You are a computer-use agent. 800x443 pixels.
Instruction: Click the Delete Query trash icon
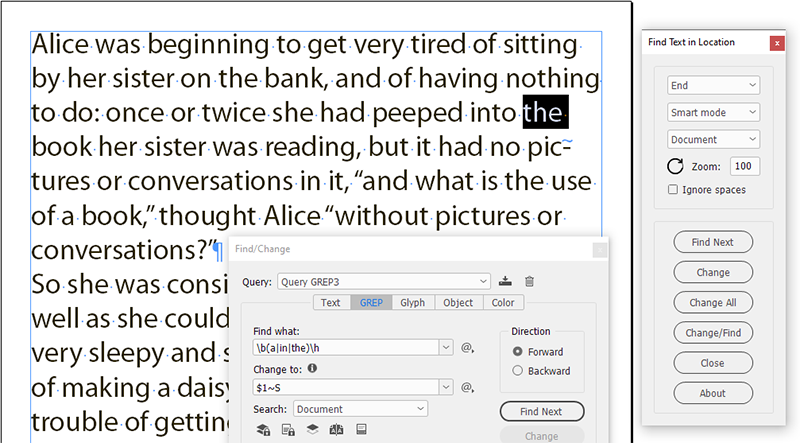coord(529,281)
